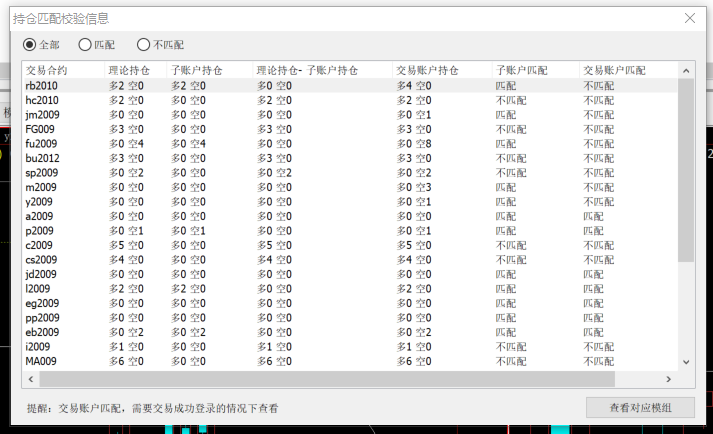The width and height of the screenshot is (713, 434).
Task: Click the vertical scrollbar up arrow
Action: [x=685, y=71]
